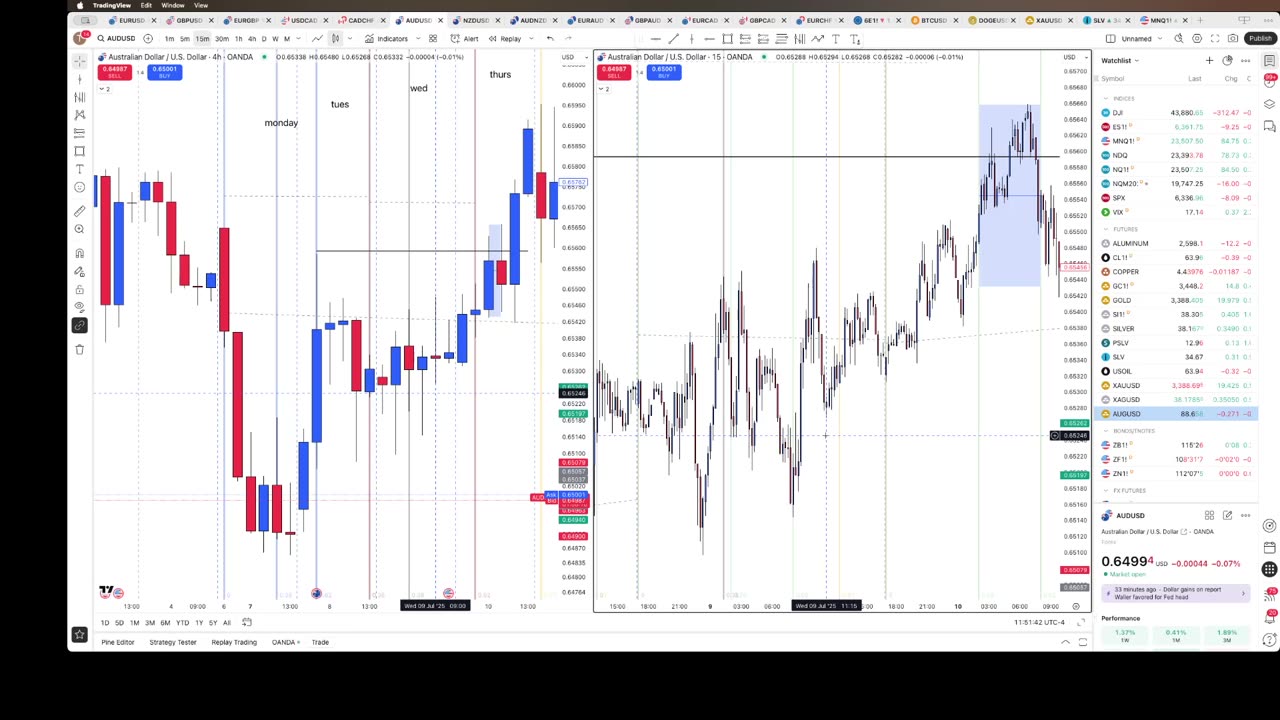
Task: Open the Watchlist dropdown
Action: (1120, 61)
